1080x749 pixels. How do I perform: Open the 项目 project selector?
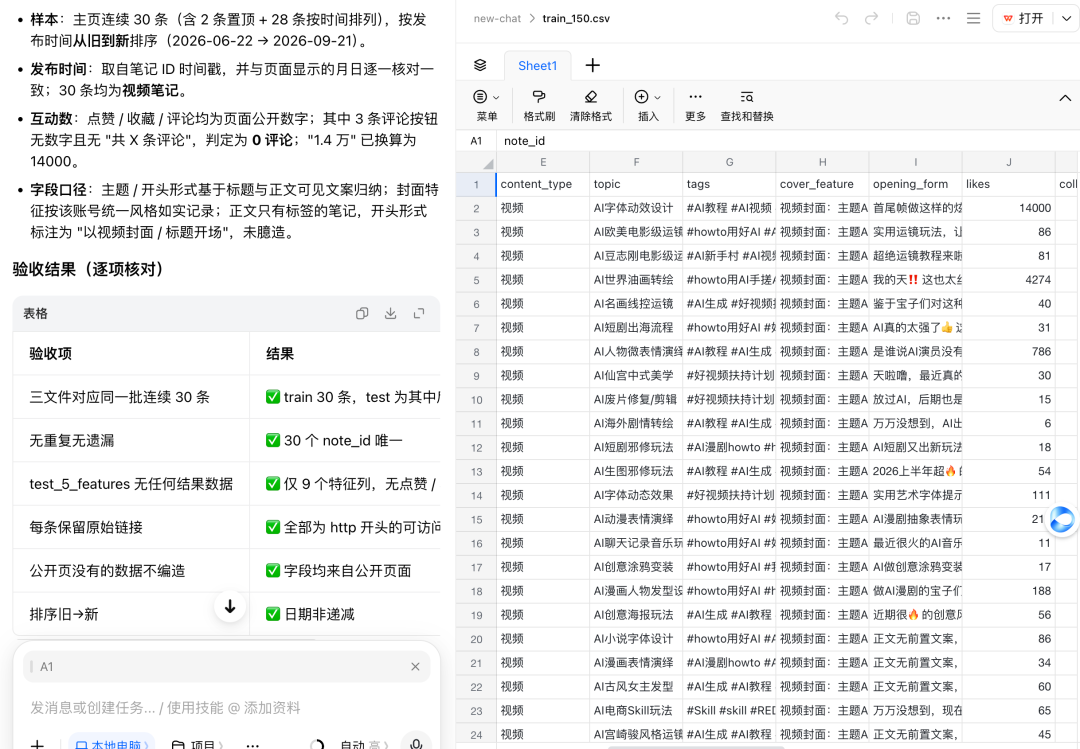[x=197, y=744]
